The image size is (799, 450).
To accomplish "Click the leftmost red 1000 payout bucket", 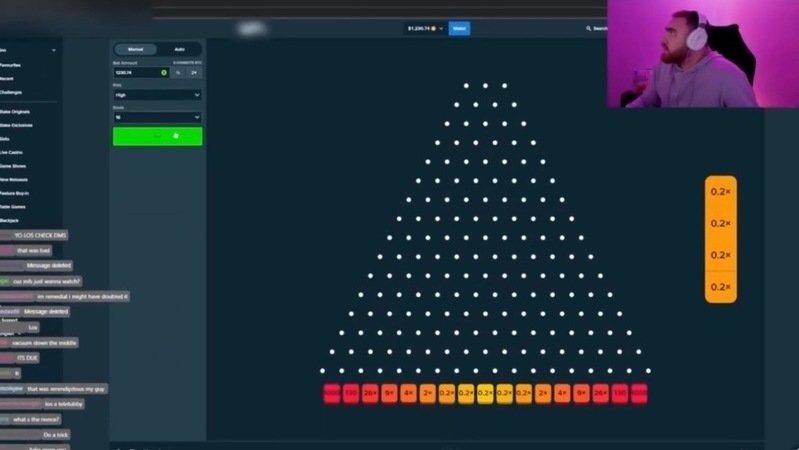I will (x=332, y=394).
